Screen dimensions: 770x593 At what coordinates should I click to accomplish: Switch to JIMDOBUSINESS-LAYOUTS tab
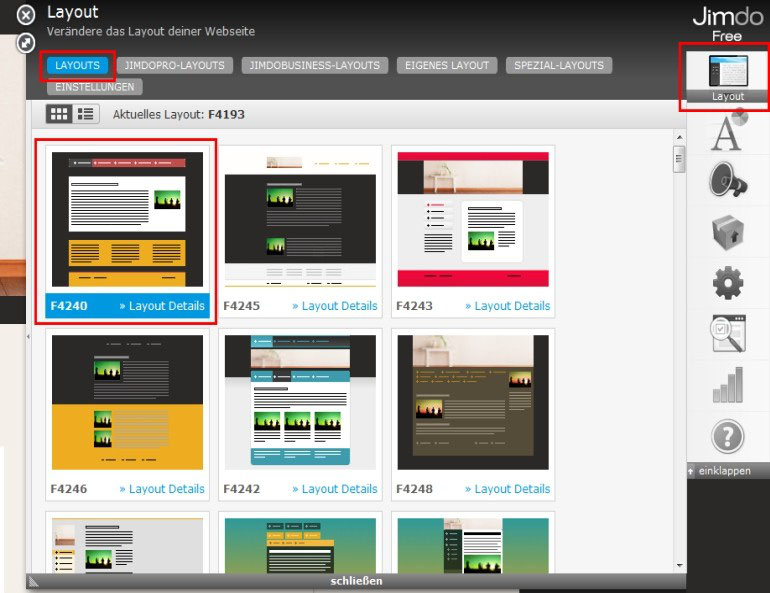click(x=315, y=65)
